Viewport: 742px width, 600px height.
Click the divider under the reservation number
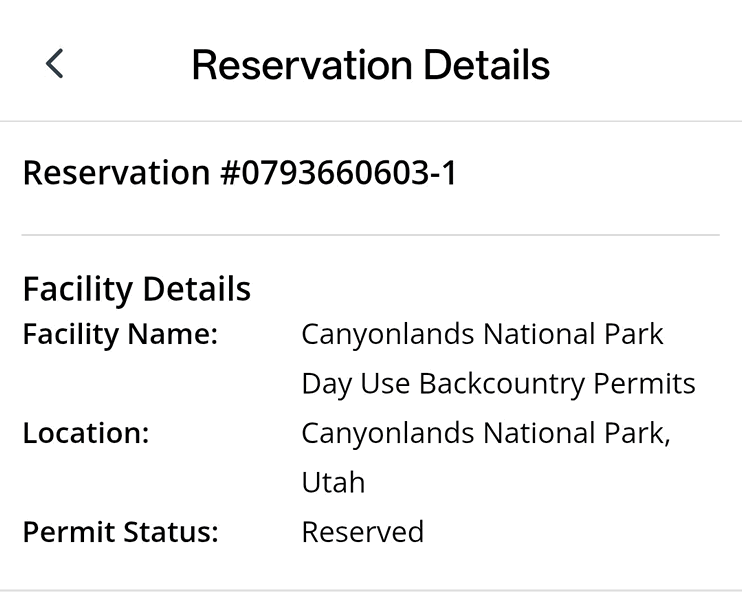[x=370, y=235]
